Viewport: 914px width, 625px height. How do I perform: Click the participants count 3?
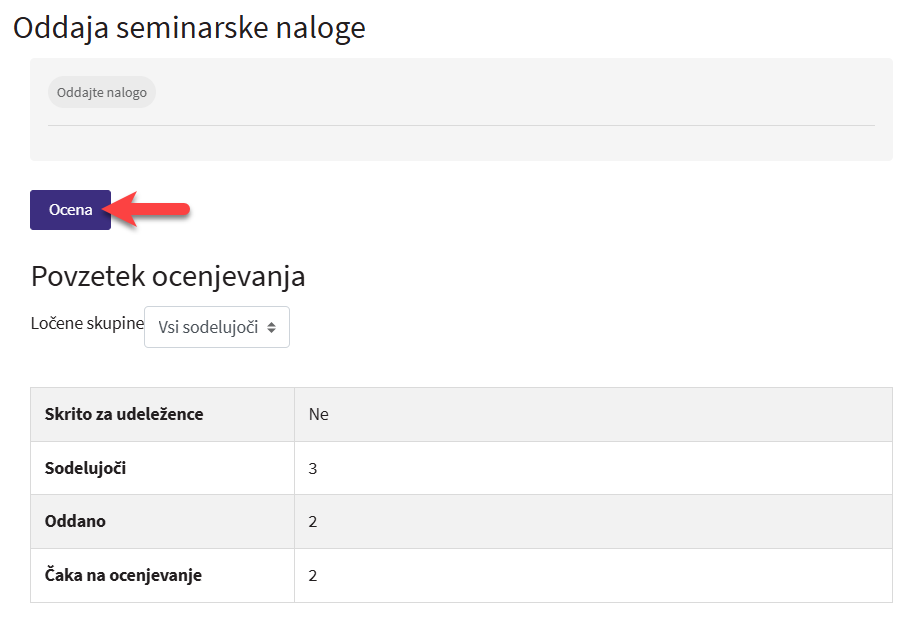coord(313,468)
